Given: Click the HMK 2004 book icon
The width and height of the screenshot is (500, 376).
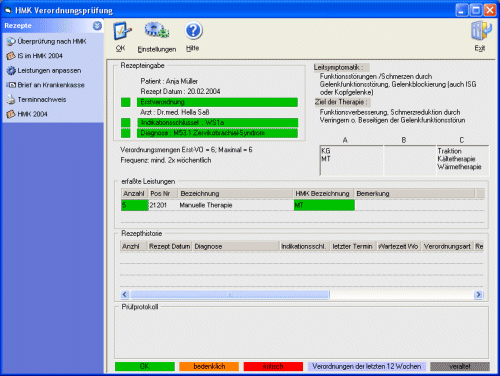Looking at the screenshot, I should 11,114.
